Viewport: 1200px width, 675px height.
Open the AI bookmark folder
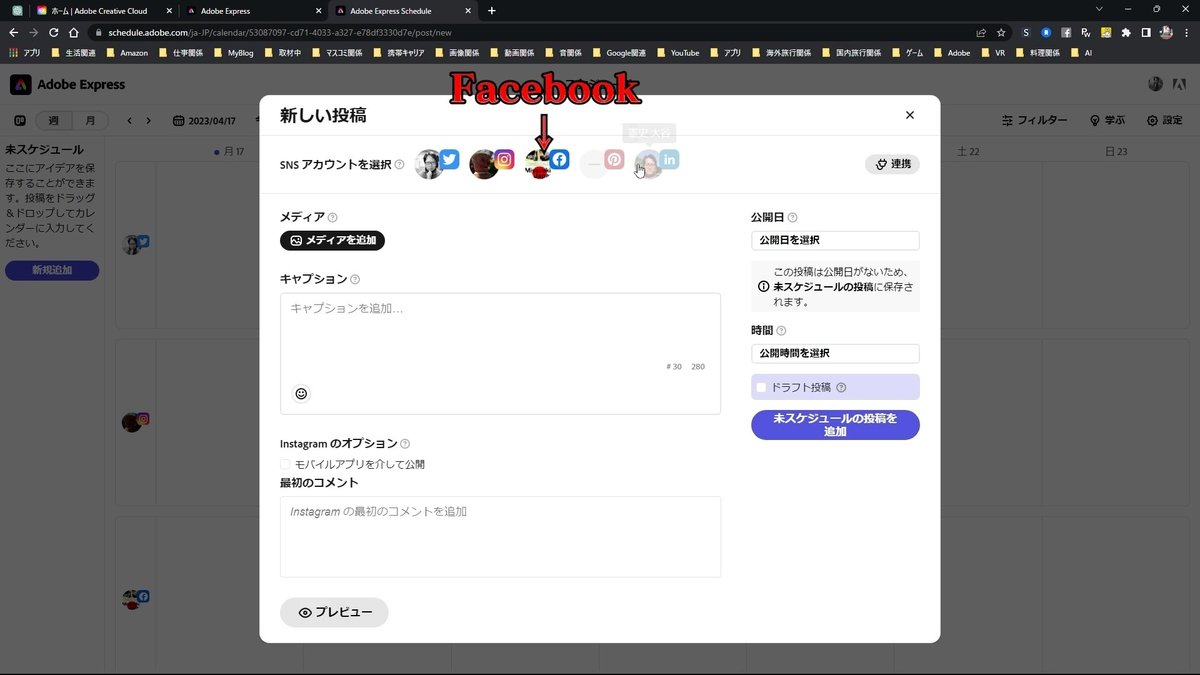click(x=1081, y=53)
